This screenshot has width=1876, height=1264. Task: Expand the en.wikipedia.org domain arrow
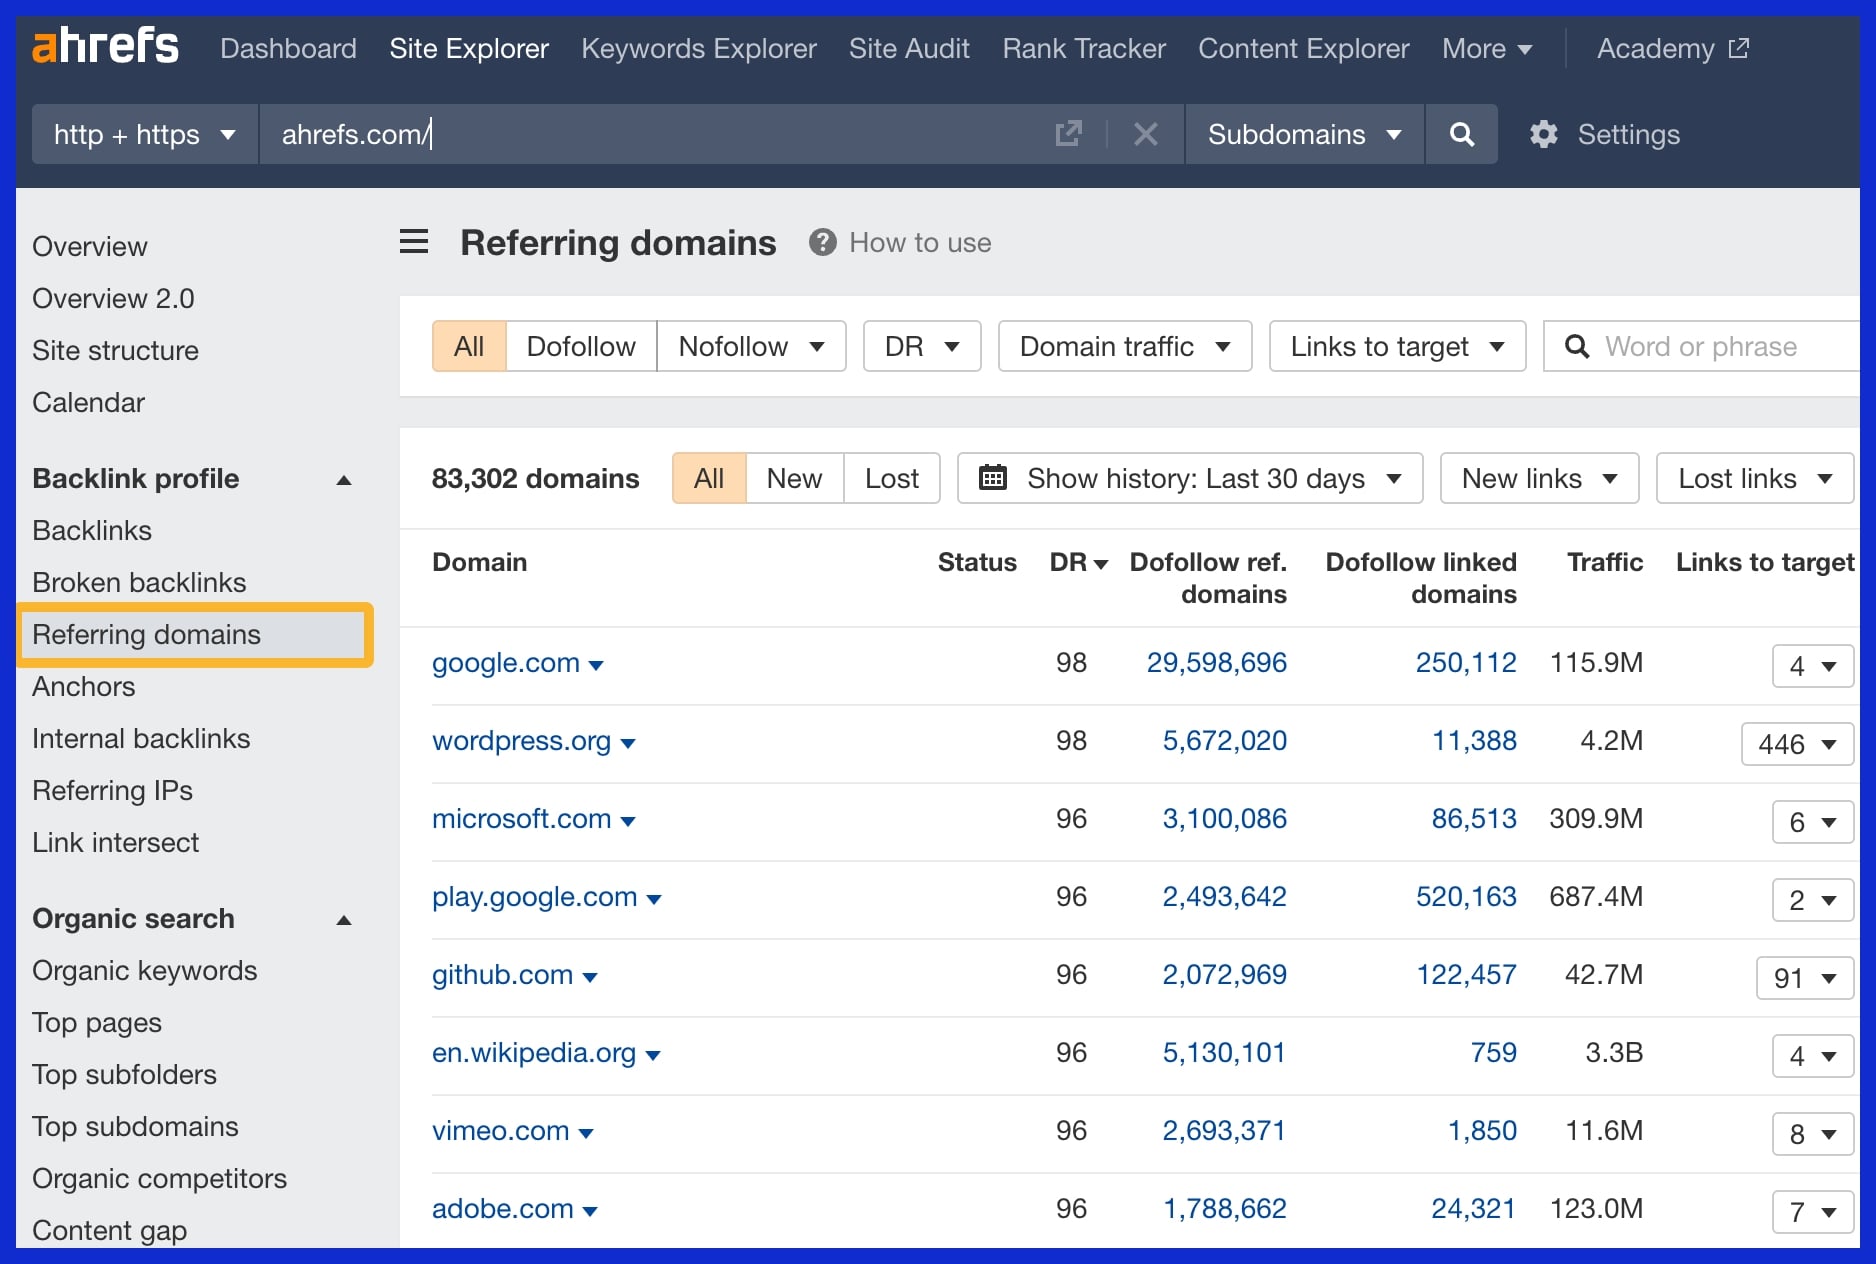point(653,1055)
